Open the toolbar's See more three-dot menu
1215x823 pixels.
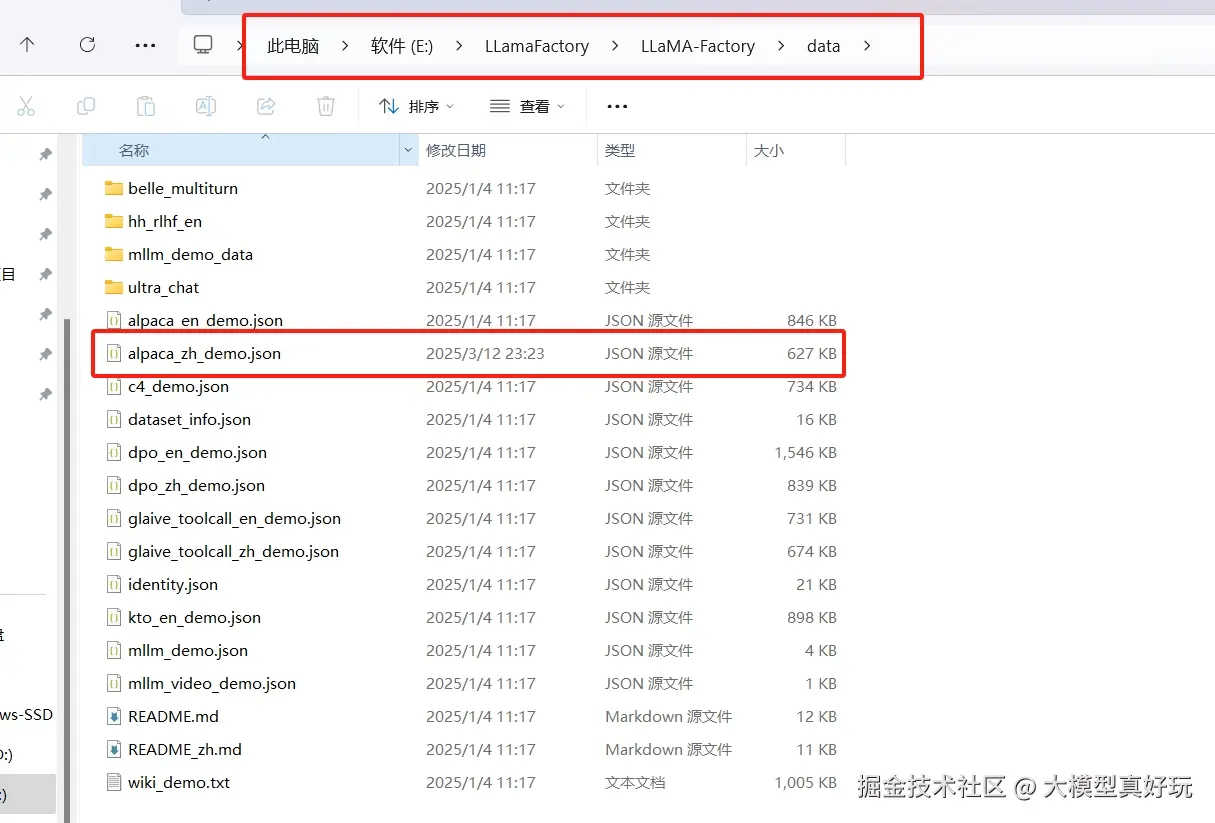tap(617, 106)
